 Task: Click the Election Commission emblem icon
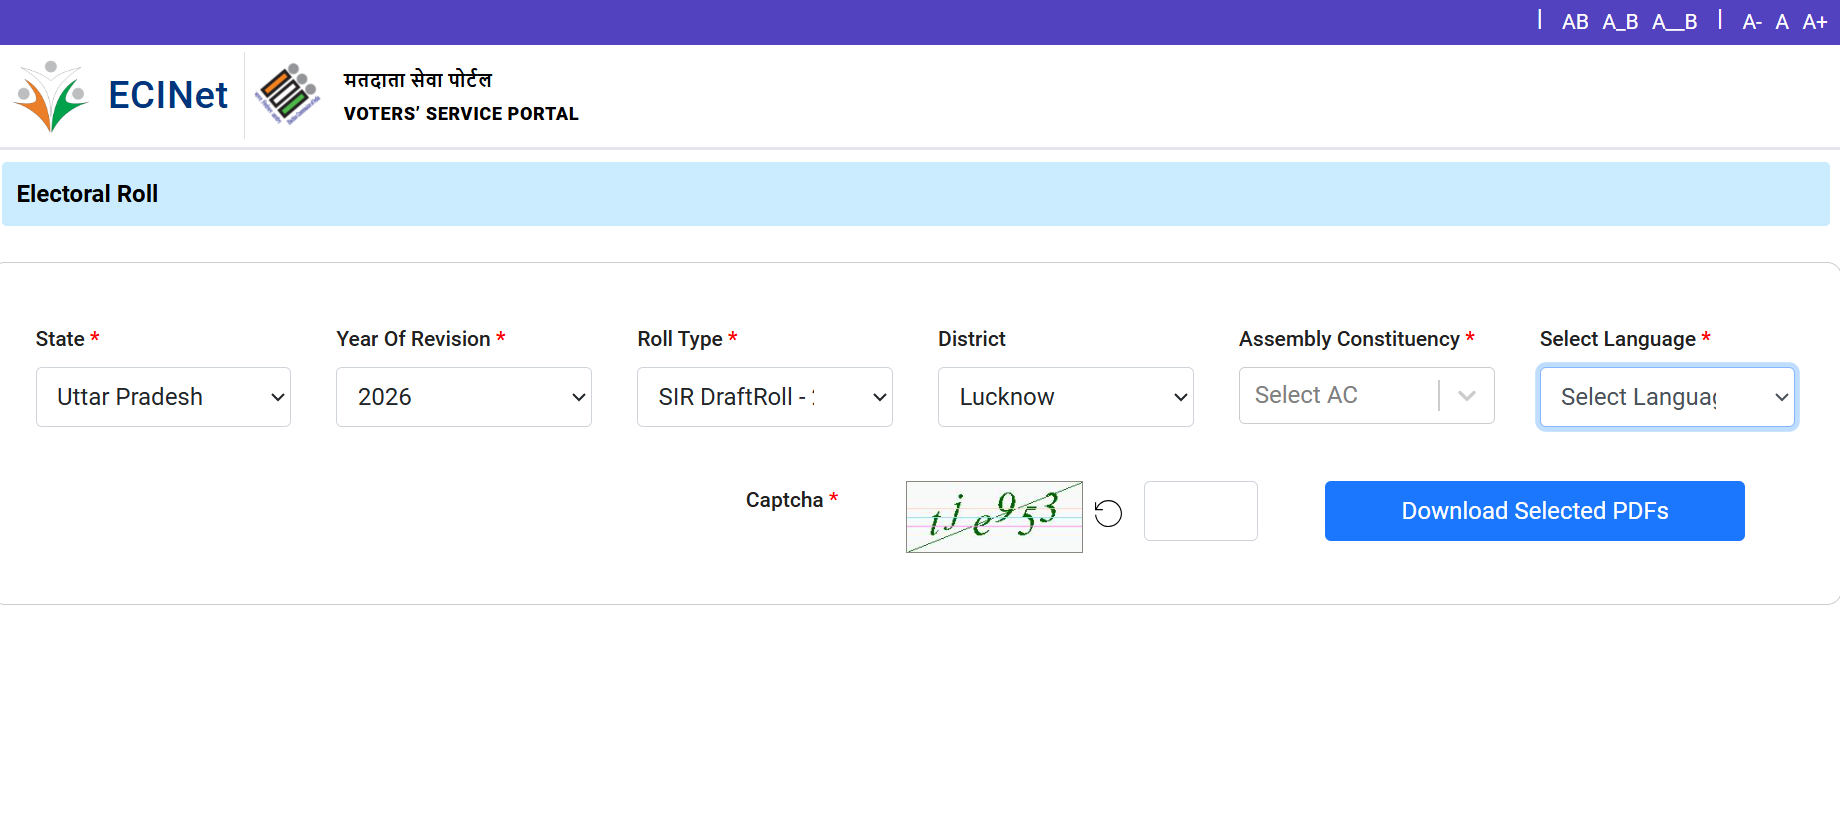[x=287, y=95]
